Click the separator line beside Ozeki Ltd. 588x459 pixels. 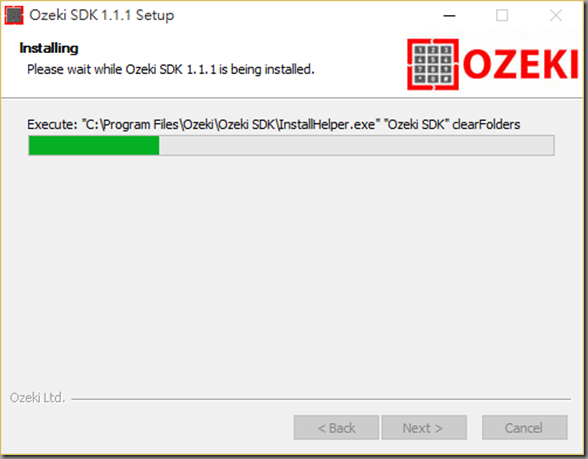coord(321,399)
